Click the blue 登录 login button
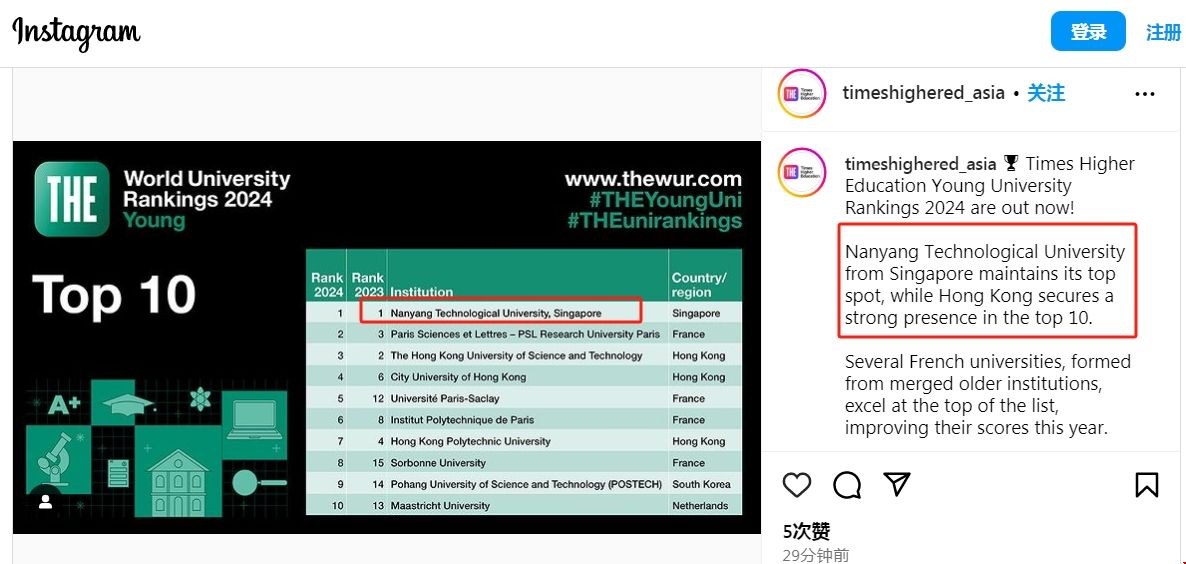Viewport: 1186px width, 564px height. click(1088, 32)
